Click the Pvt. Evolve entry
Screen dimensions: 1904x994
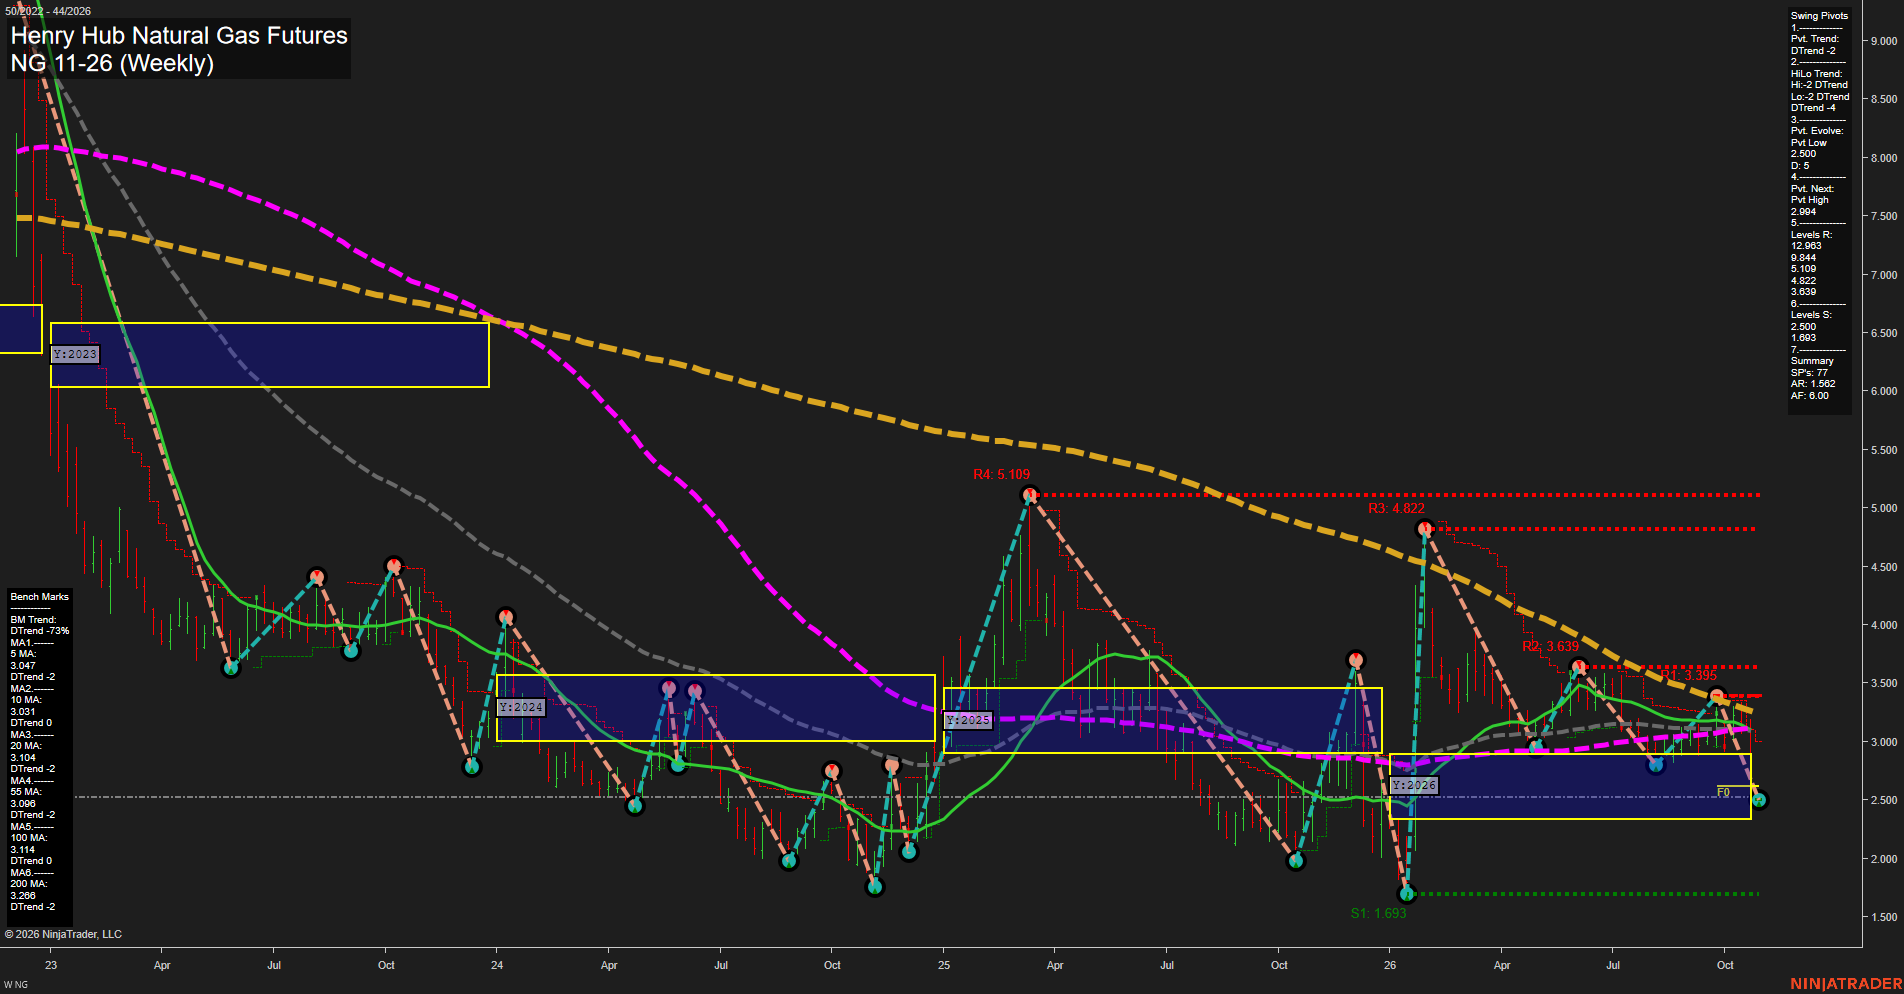(x=1816, y=131)
